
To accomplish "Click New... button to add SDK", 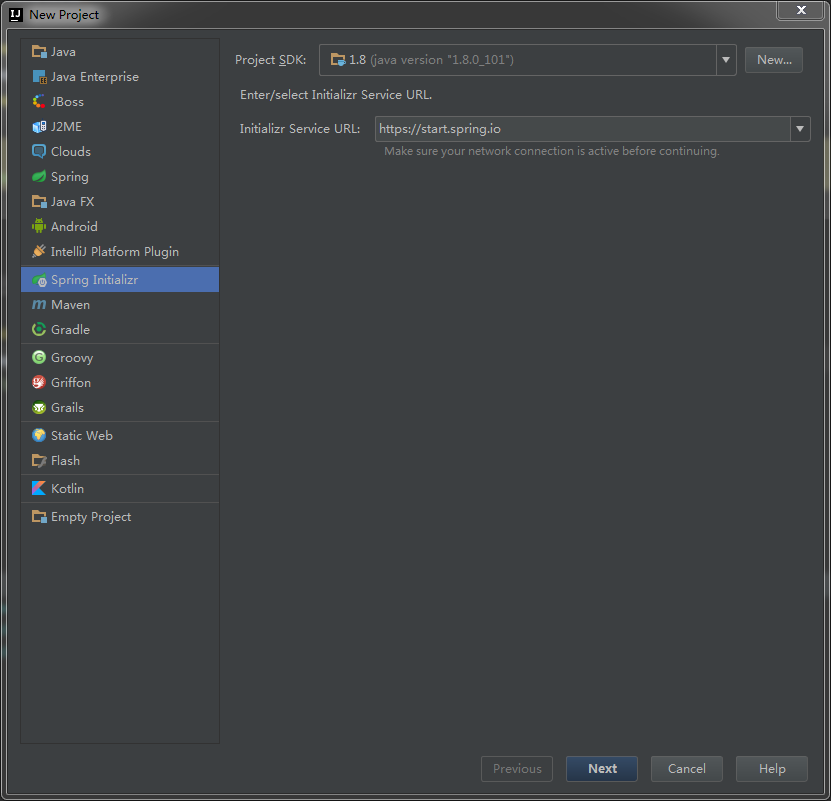I will coord(774,60).
